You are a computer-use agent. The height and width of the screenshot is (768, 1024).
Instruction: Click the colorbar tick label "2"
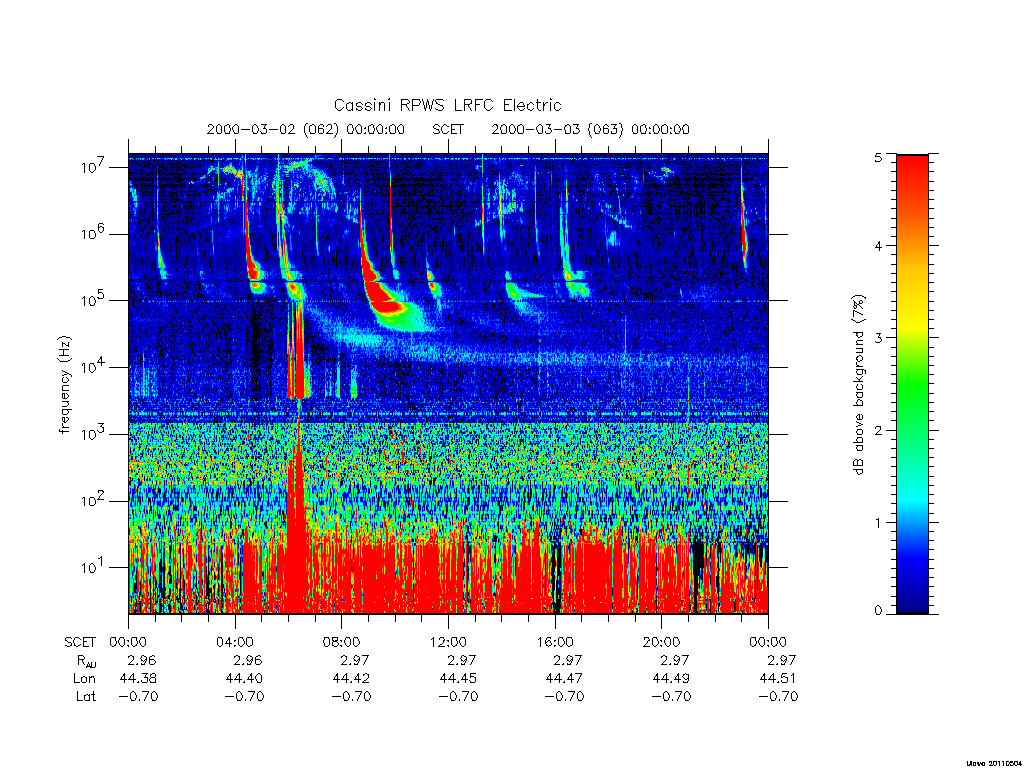[878, 430]
